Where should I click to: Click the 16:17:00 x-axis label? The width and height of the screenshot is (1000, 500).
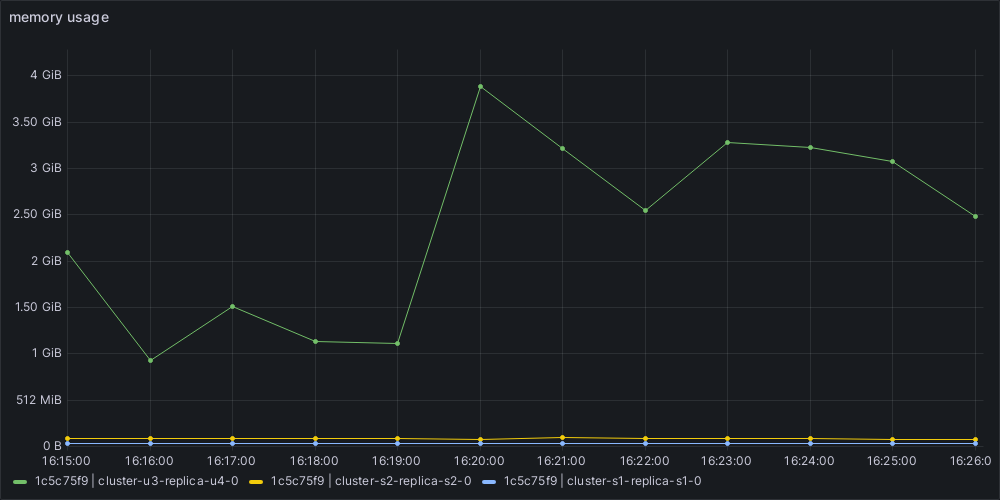point(232,460)
